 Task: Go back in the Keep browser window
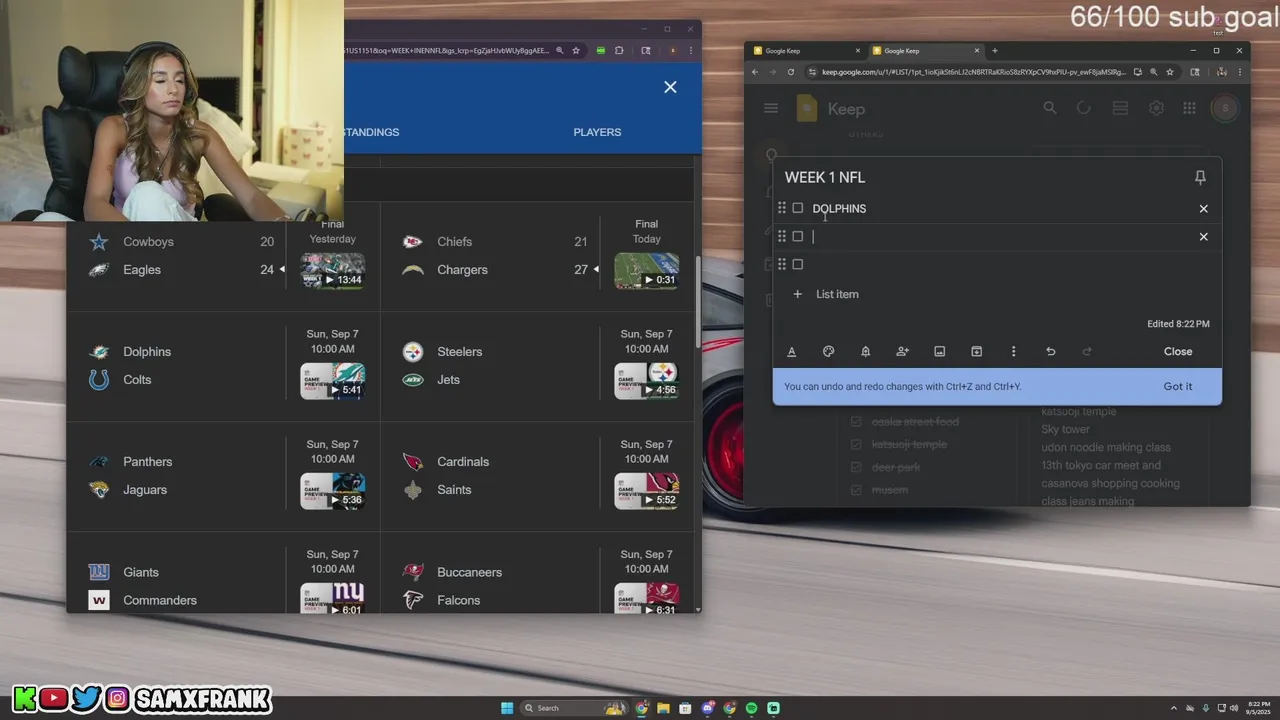[x=754, y=72]
